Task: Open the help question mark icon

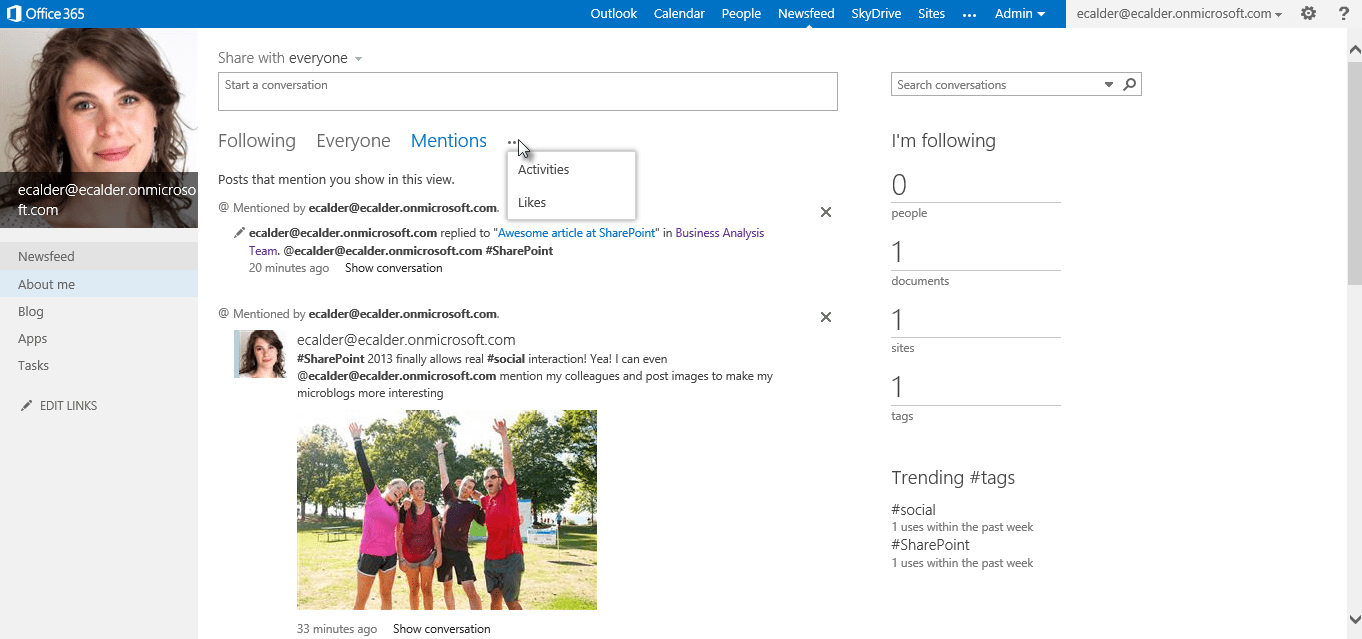Action: coord(1343,14)
